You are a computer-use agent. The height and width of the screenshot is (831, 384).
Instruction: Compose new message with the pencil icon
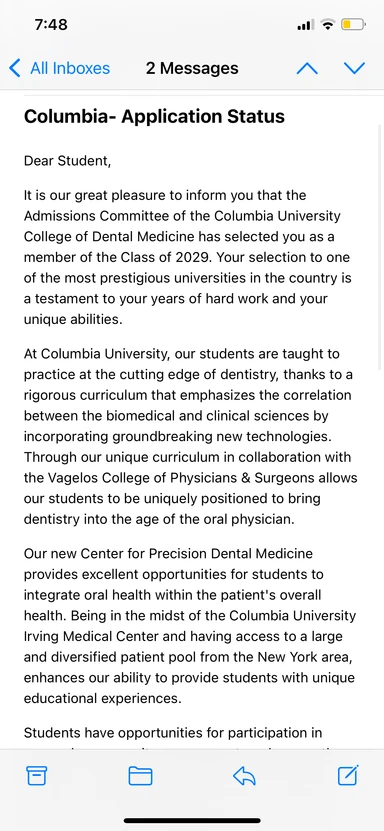[349, 775]
